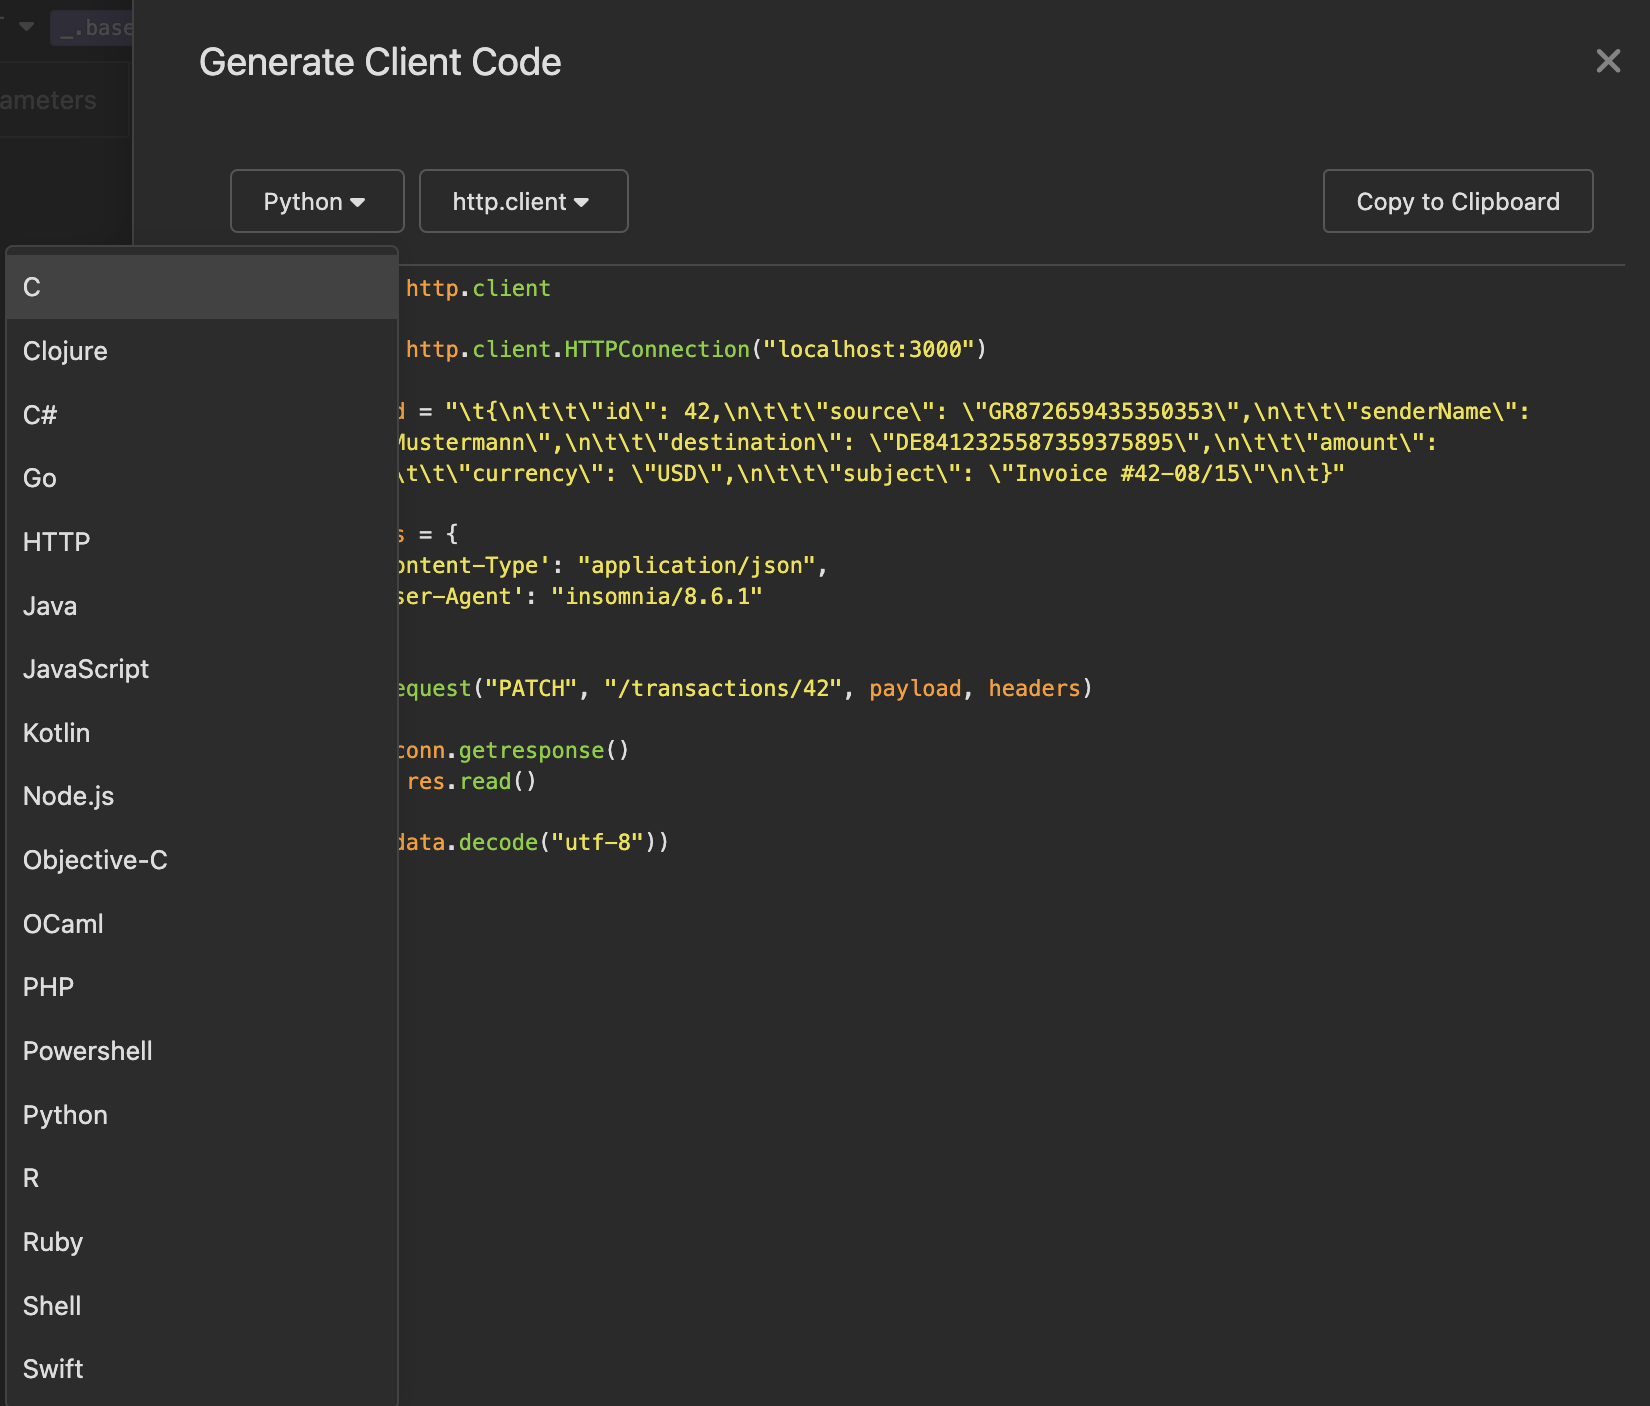This screenshot has width=1650, height=1406.
Task: Pick Ruby from the language list
Action: [x=202, y=1242]
